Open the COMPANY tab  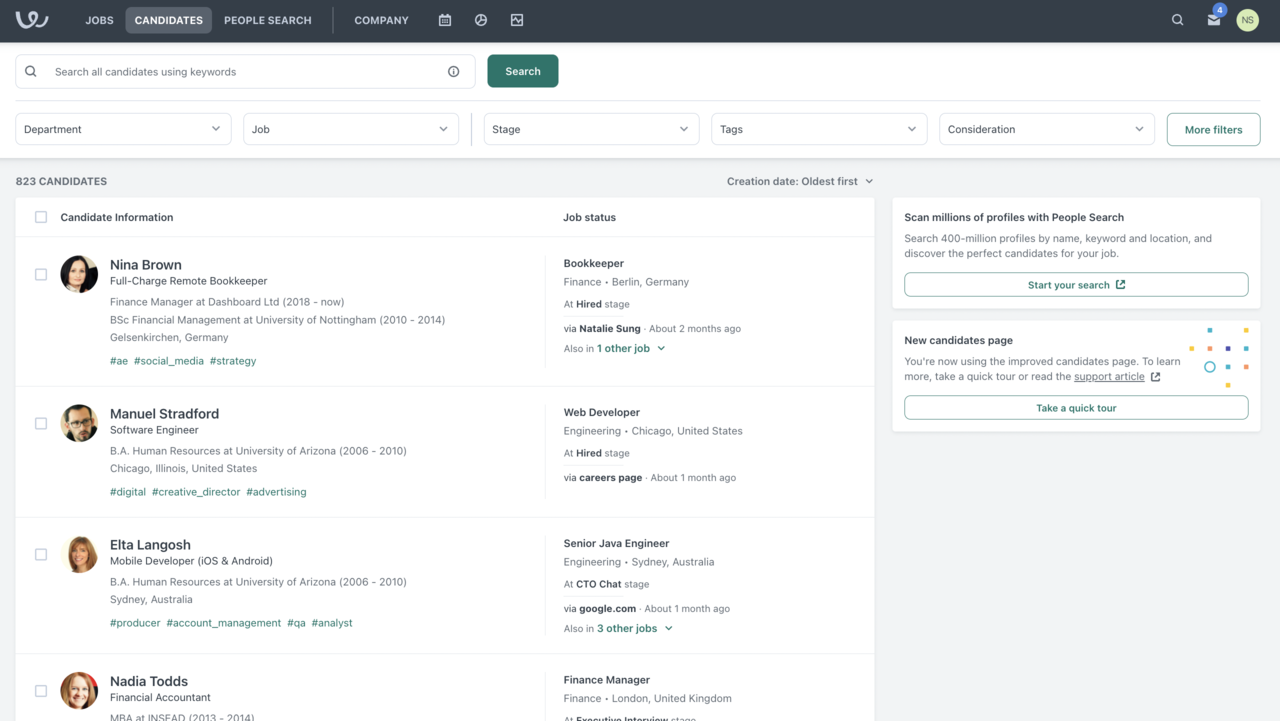click(x=381, y=20)
